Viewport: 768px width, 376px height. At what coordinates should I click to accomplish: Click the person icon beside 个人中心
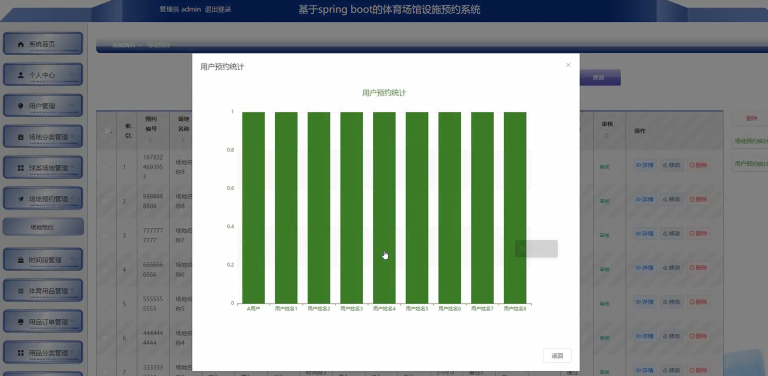point(21,75)
